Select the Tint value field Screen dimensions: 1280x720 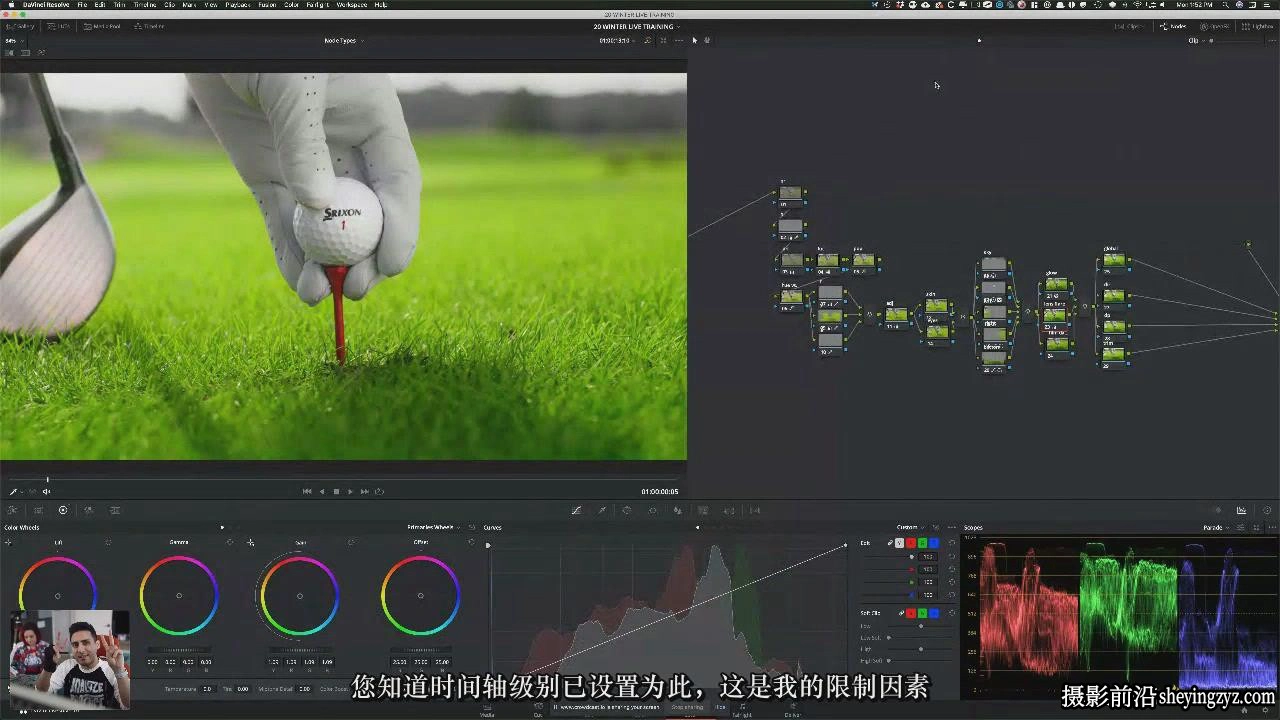(243, 689)
